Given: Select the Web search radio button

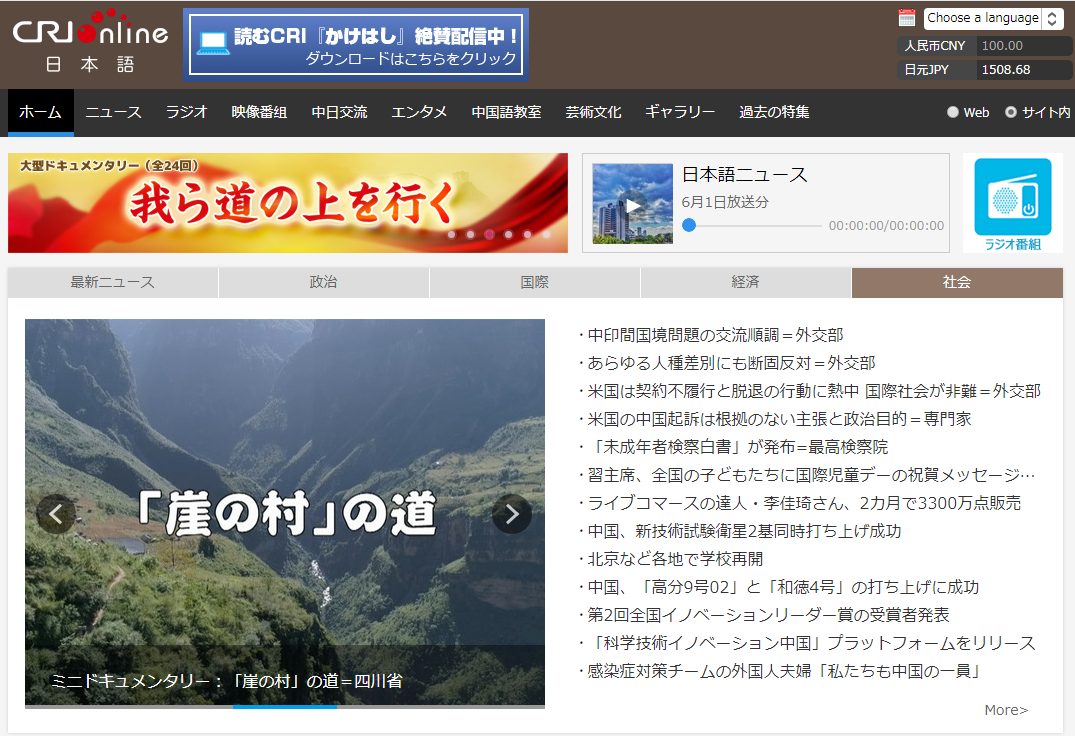Looking at the screenshot, I should tap(952, 112).
